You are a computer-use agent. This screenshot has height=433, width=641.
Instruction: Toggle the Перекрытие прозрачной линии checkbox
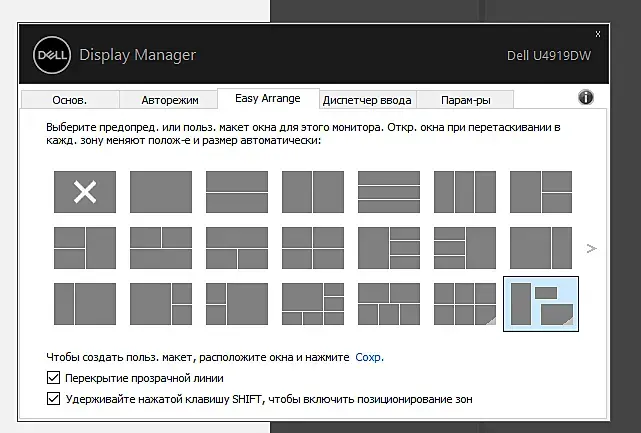pyautogui.click(x=53, y=378)
